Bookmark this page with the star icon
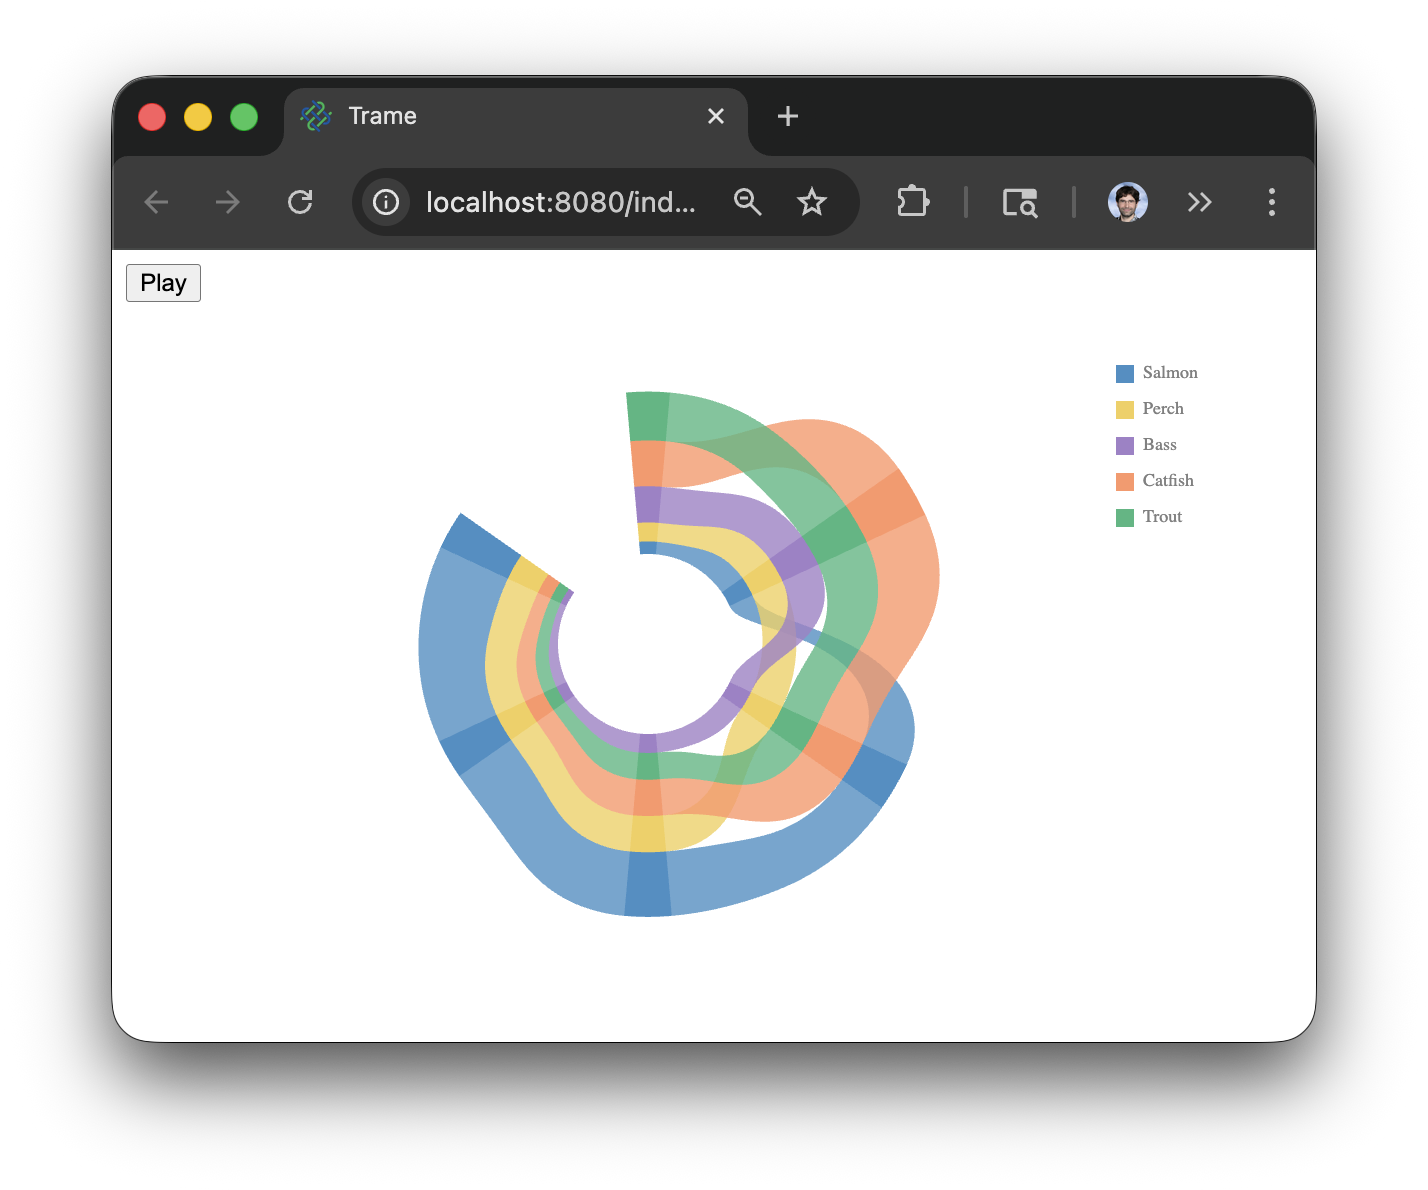Screen dimensions: 1428x1190 pos(812,202)
